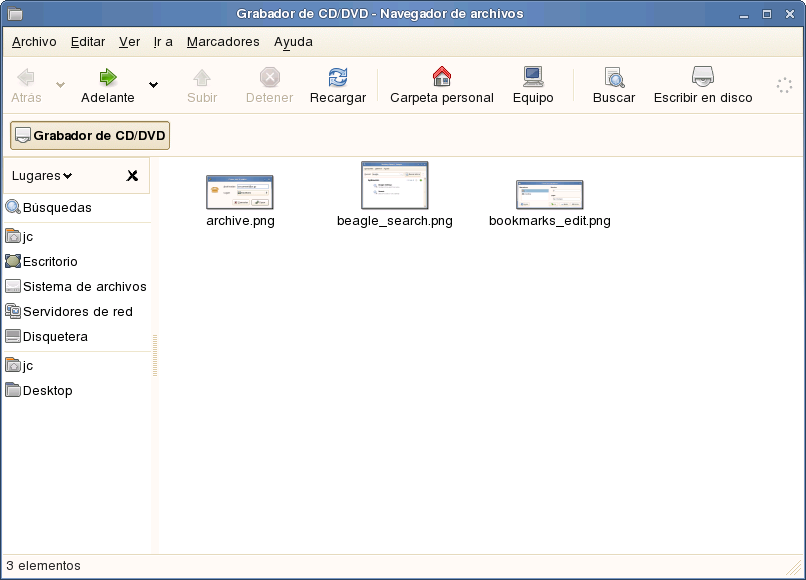Maximize the file browser window
Screen dimensions: 806x580
(x=766, y=14)
